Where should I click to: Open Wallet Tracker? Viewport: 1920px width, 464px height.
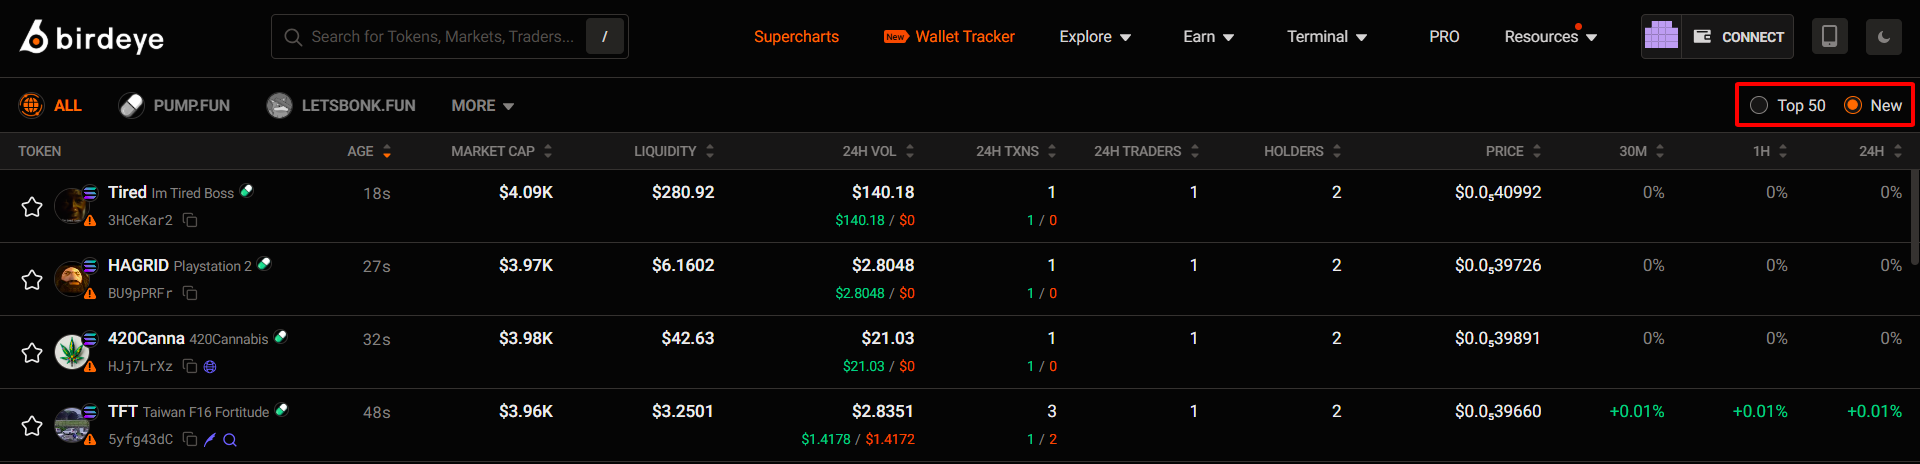click(x=949, y=37)
